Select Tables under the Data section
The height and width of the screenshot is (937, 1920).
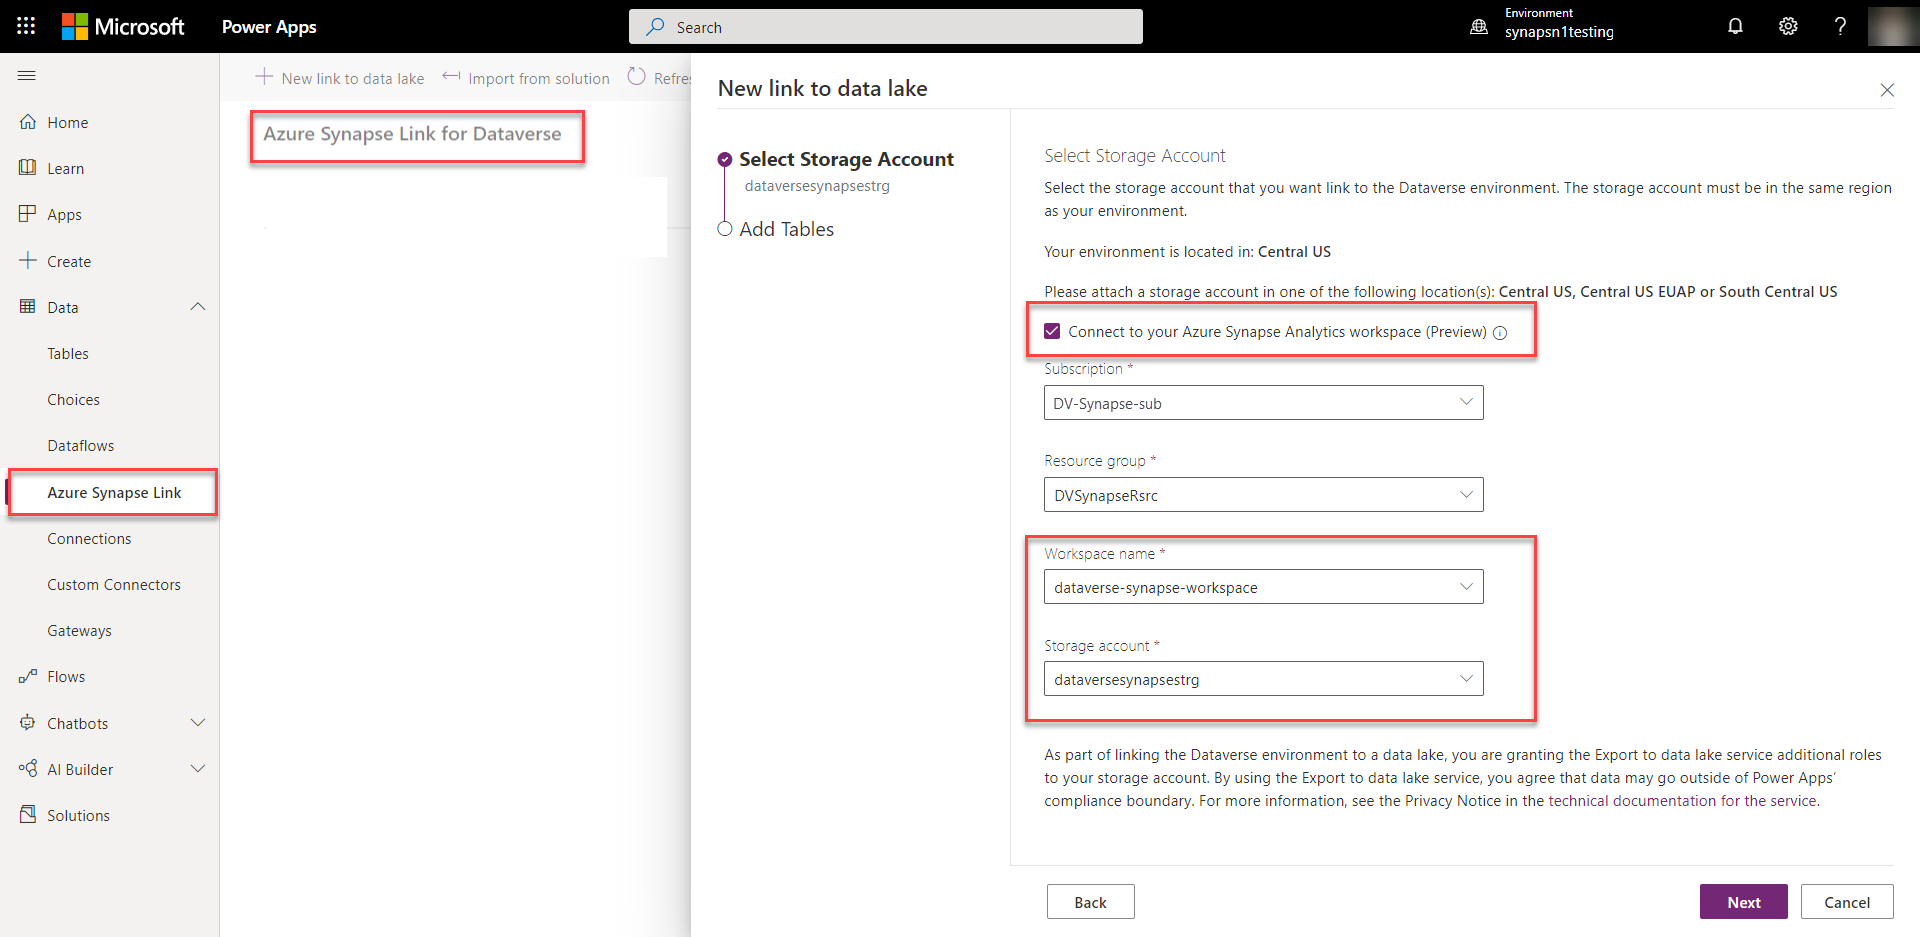(68, 353)
